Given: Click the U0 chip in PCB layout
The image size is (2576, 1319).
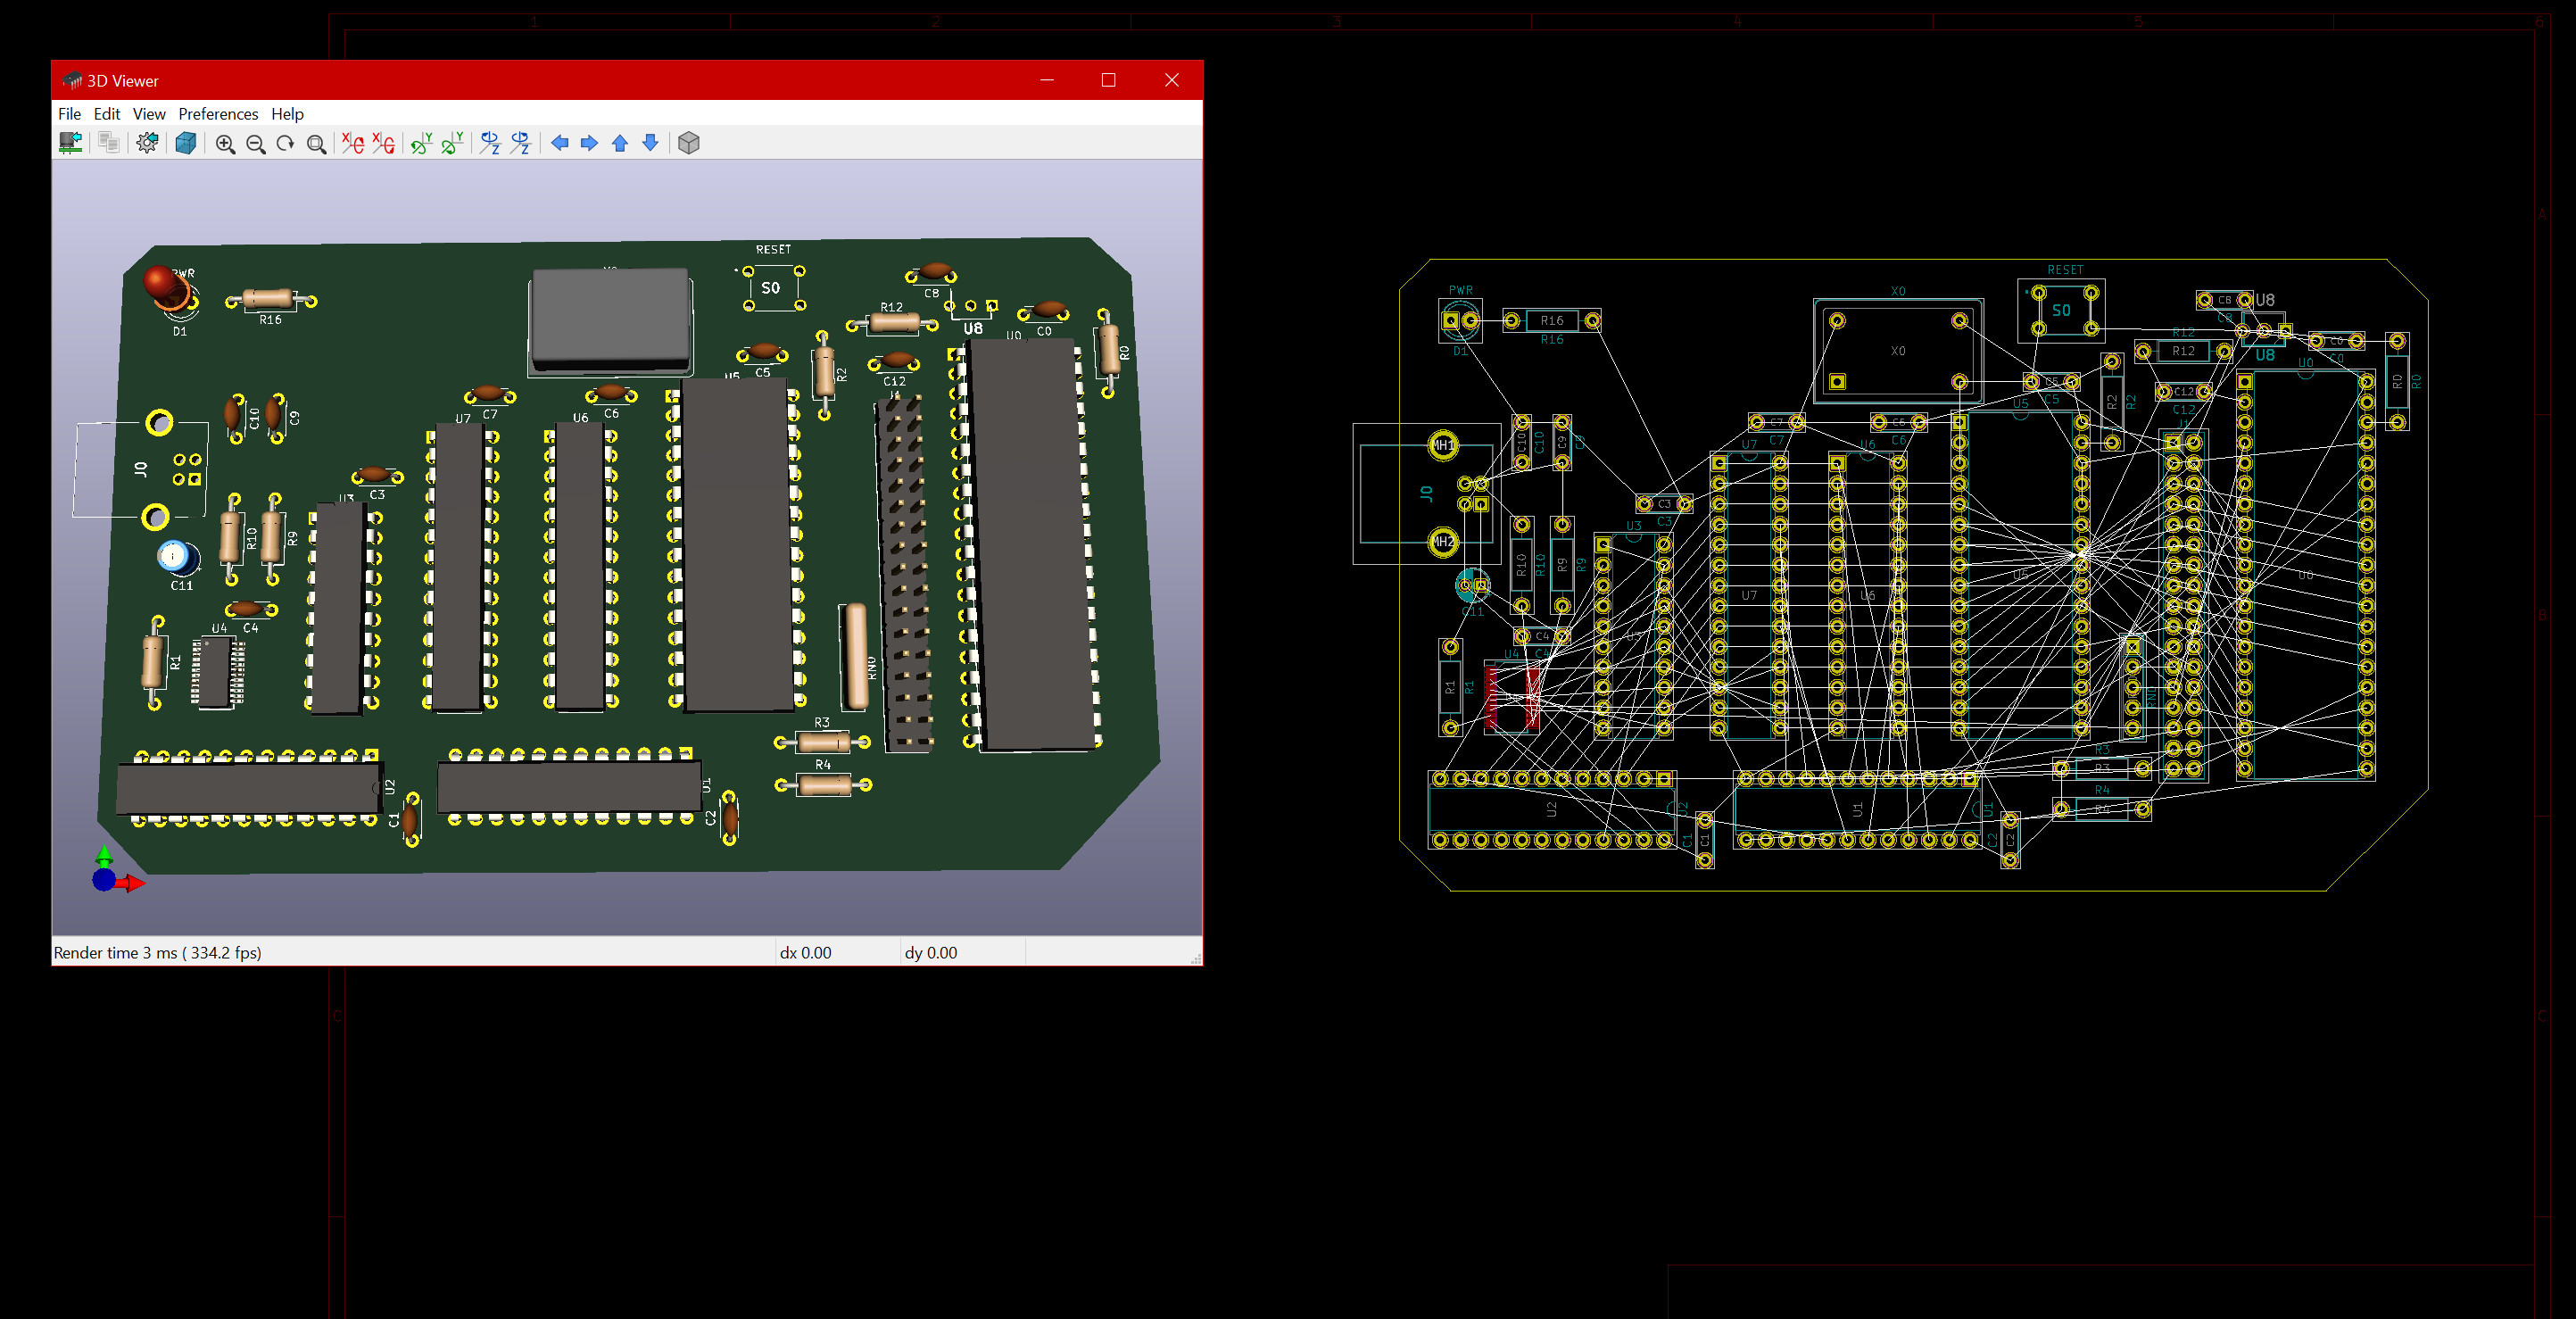Looking at the screenshot, I should (x=2305, y=575).
